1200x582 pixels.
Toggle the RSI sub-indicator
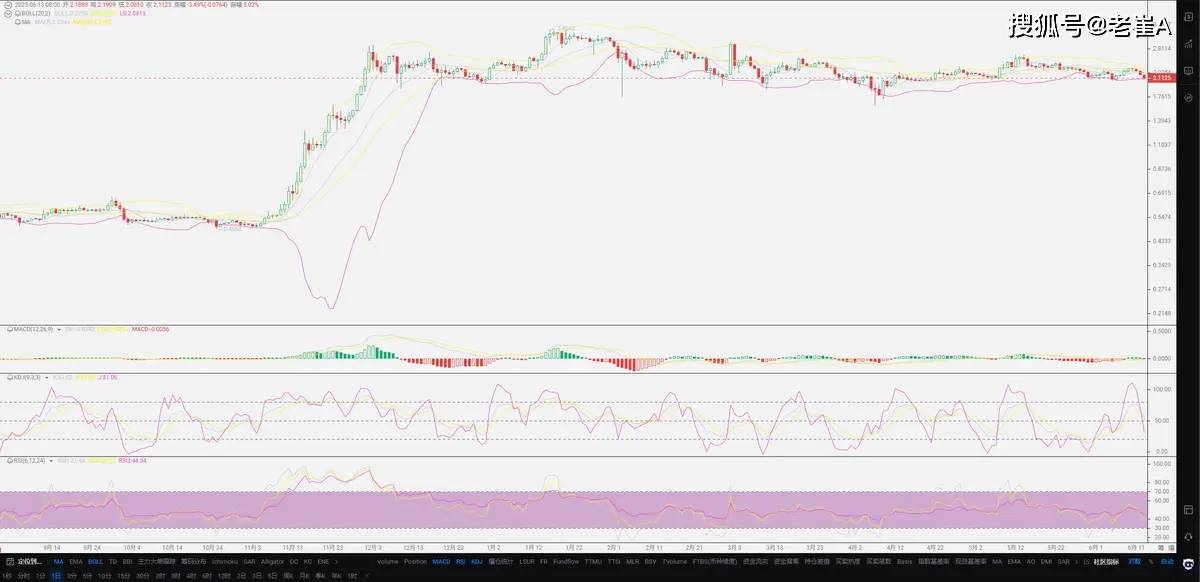coord(461,562)
